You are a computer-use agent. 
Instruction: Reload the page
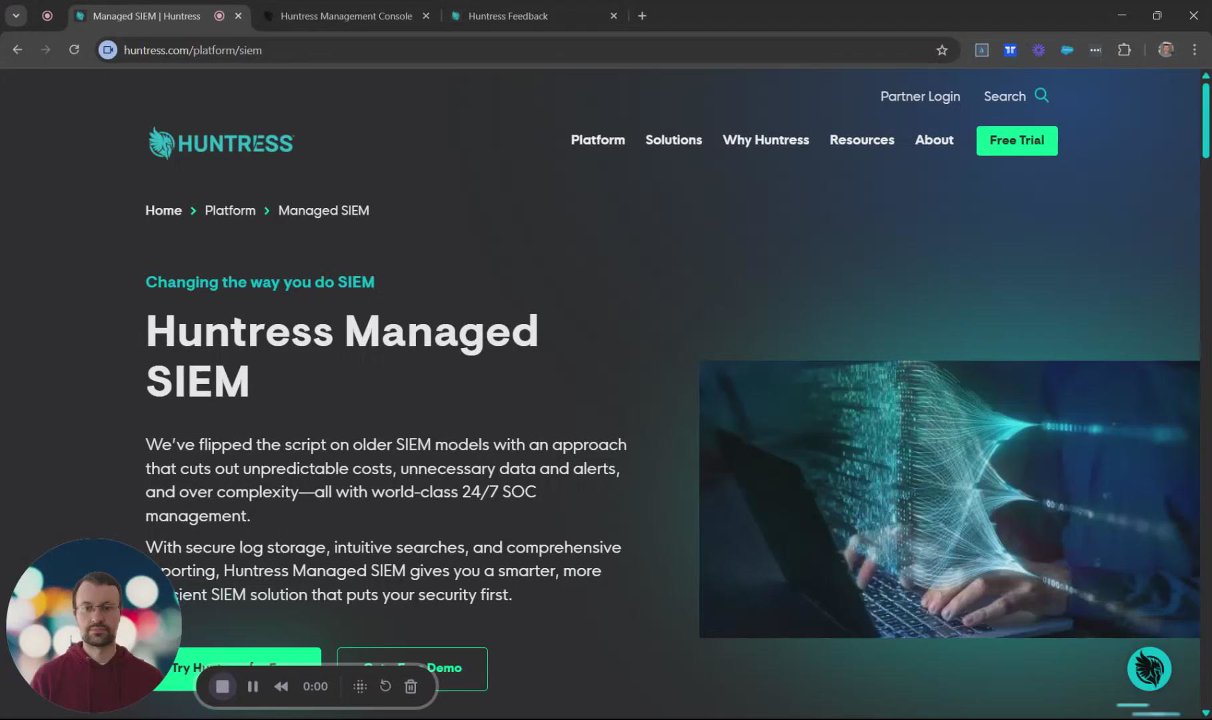click(74, 49)
